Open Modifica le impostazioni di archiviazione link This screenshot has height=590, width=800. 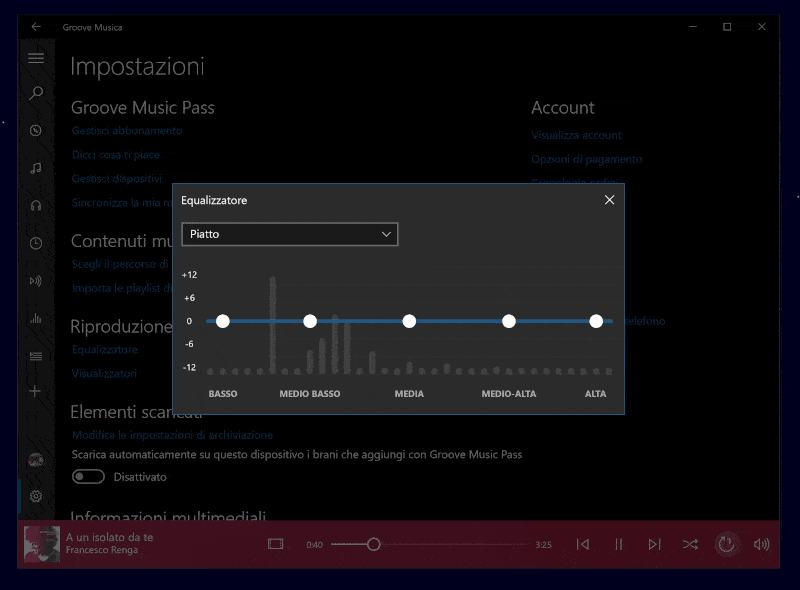(172, 435)
